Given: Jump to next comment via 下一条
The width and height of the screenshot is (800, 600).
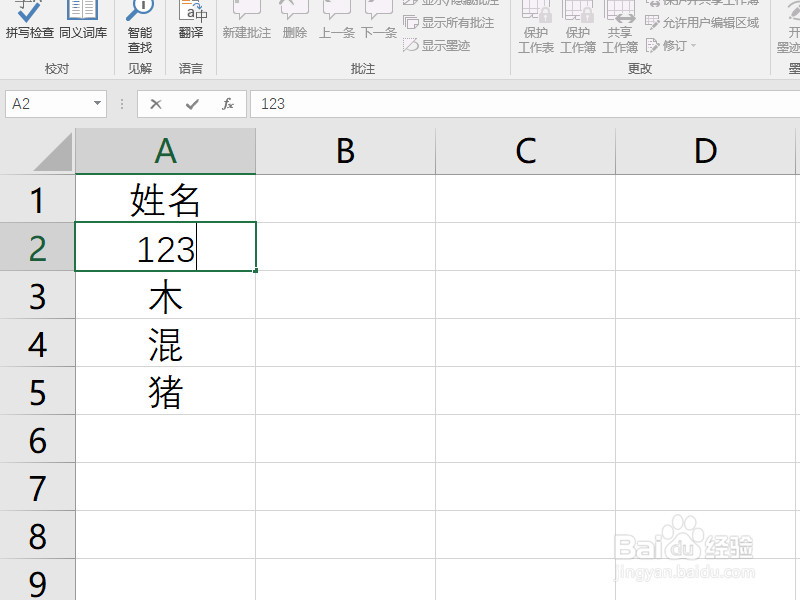Looking at the screenshot, I should click(377, 25).
